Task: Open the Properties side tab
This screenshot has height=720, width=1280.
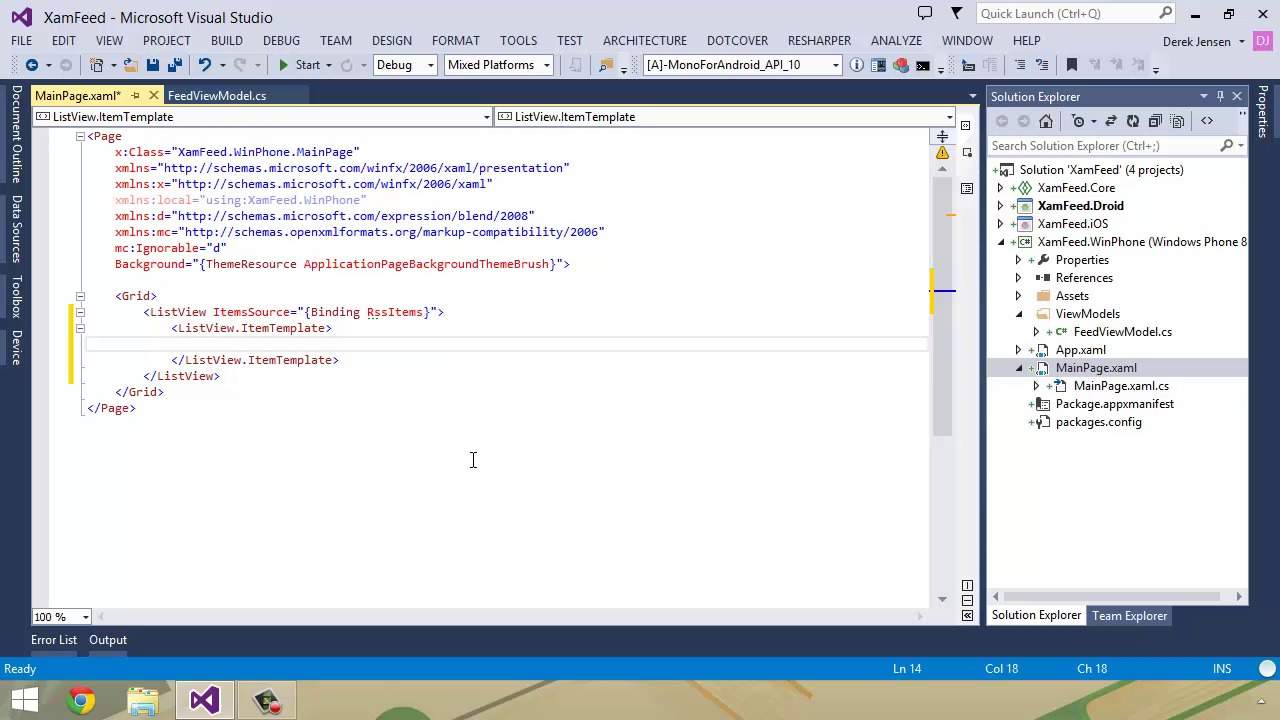Action: coord(1264,112)
